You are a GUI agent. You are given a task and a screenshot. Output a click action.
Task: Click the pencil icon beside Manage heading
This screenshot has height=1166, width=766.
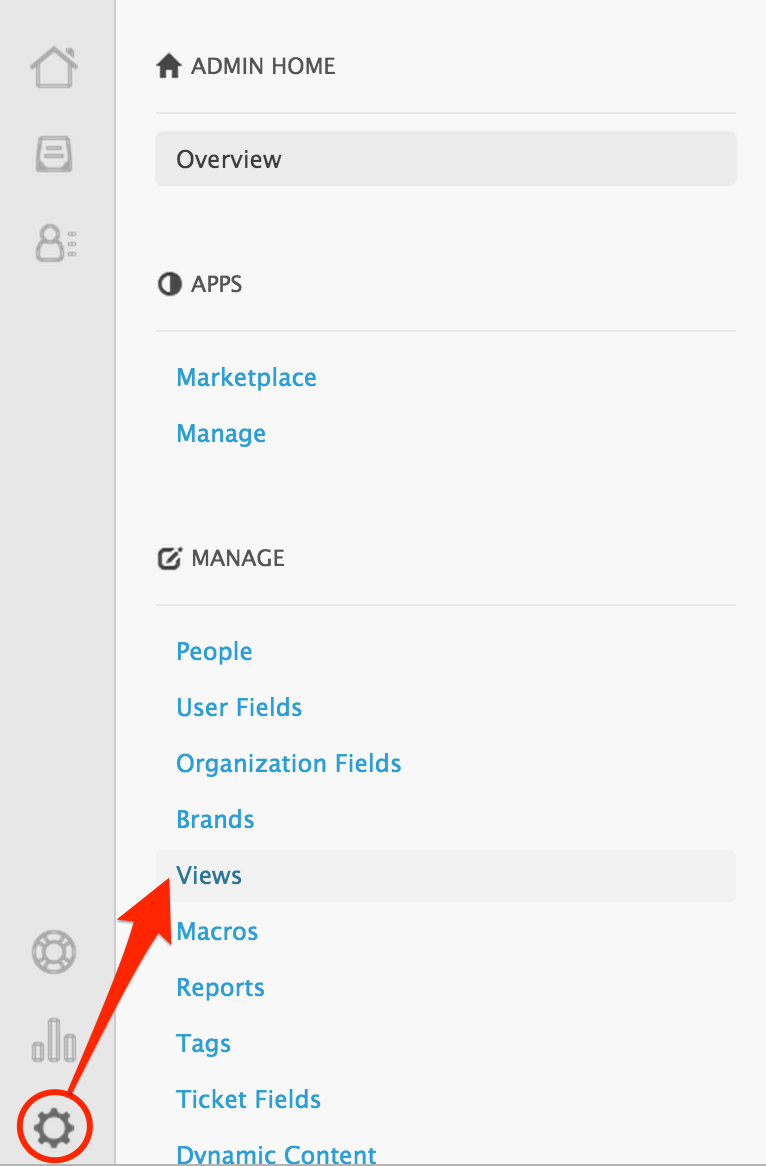170,558
